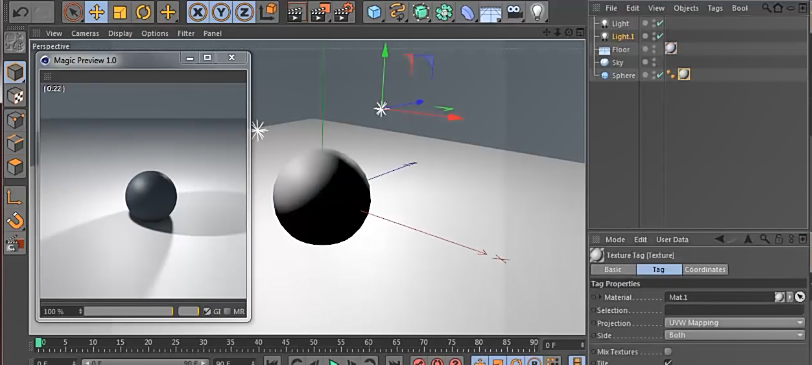Image resolution: width=812 pixels, height=365 pixels.
Task: Open the viewport Display menu
Action: pyautogui.click(x=120, y=33)
